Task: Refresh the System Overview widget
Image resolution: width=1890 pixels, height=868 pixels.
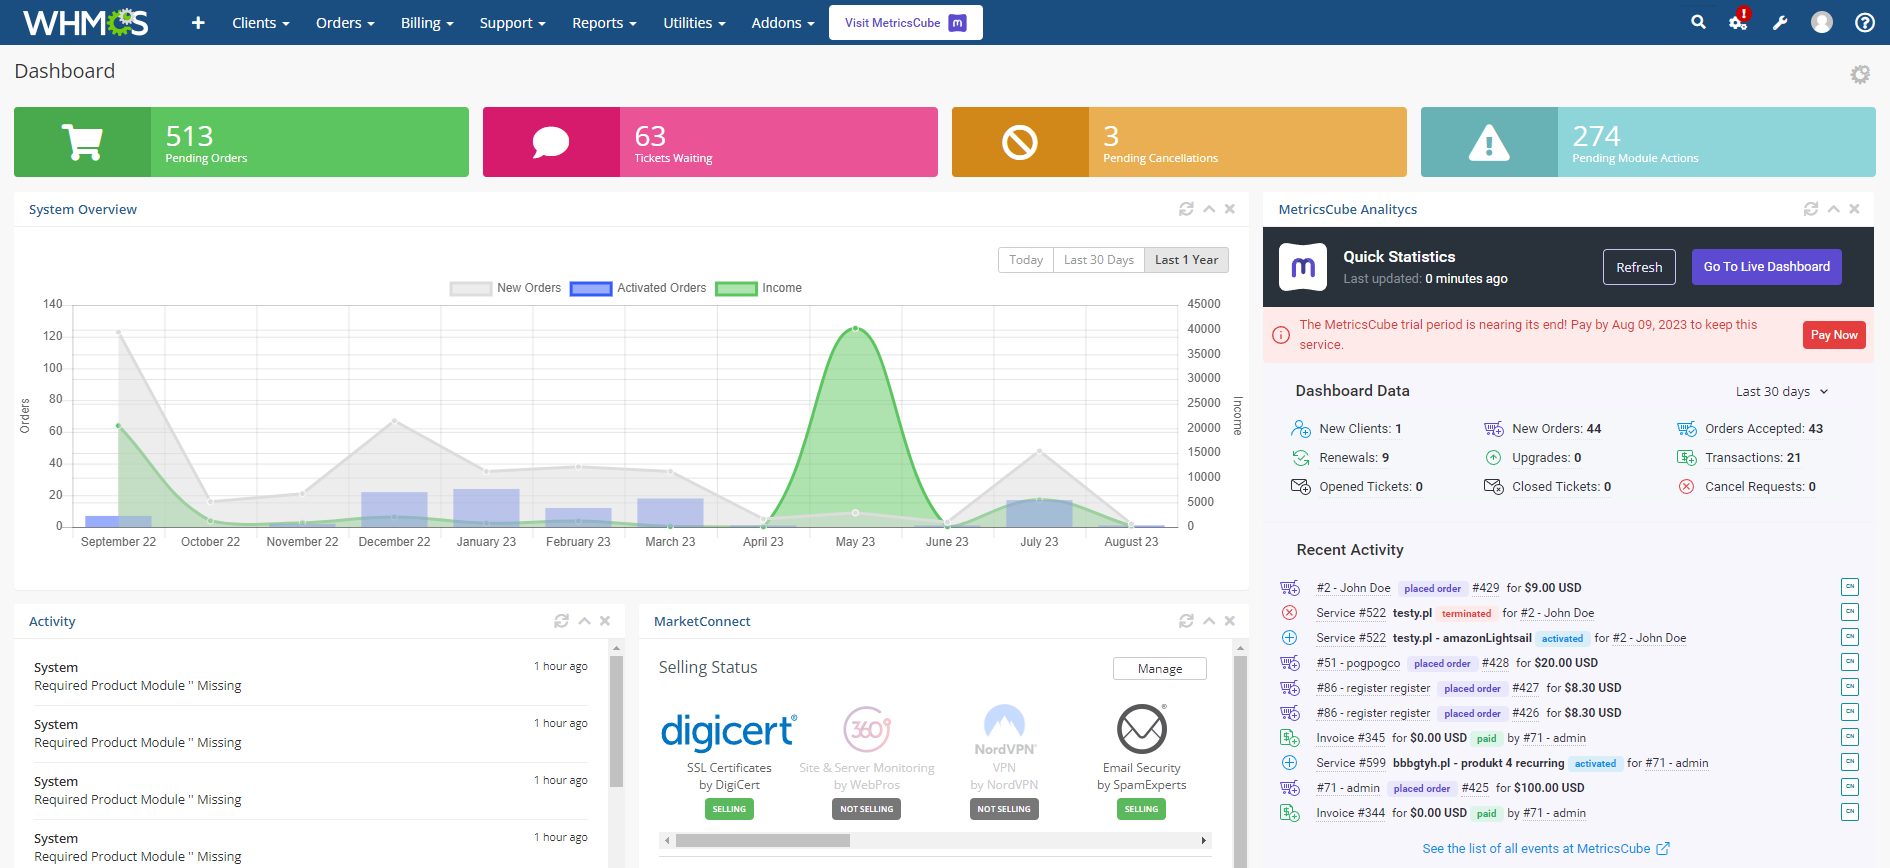Action: [1186, 209]
